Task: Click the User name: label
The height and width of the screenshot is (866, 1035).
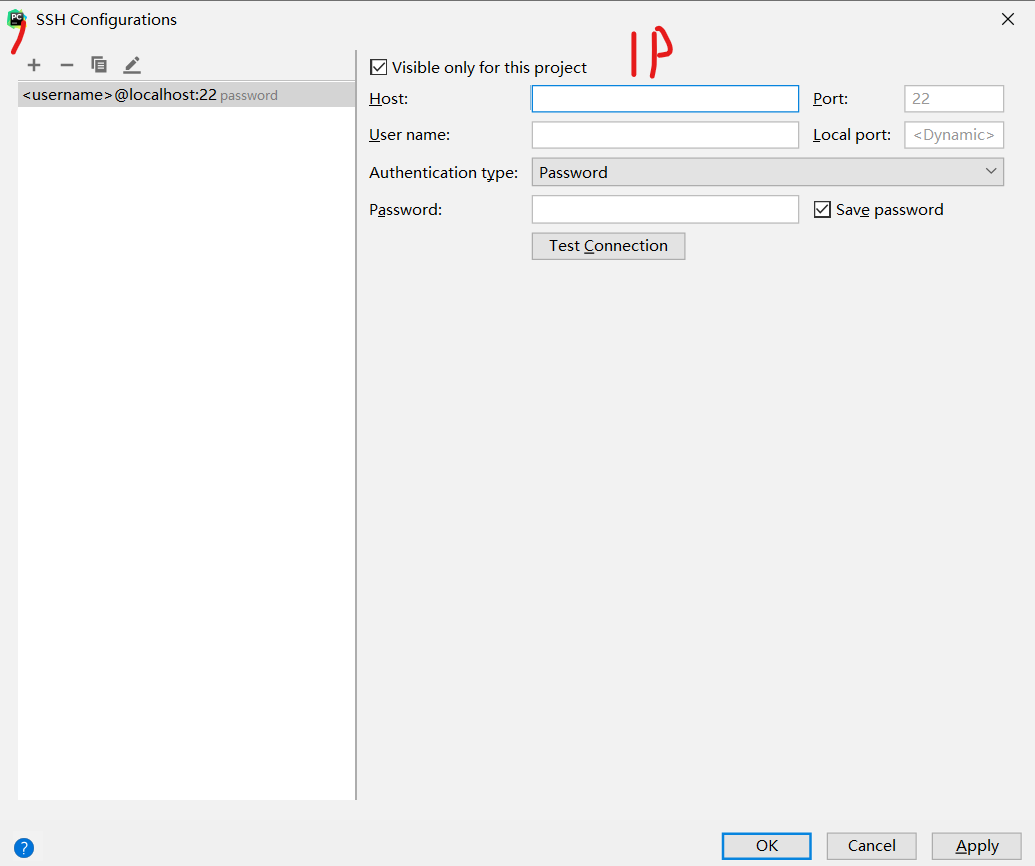Action: point(409,135)
